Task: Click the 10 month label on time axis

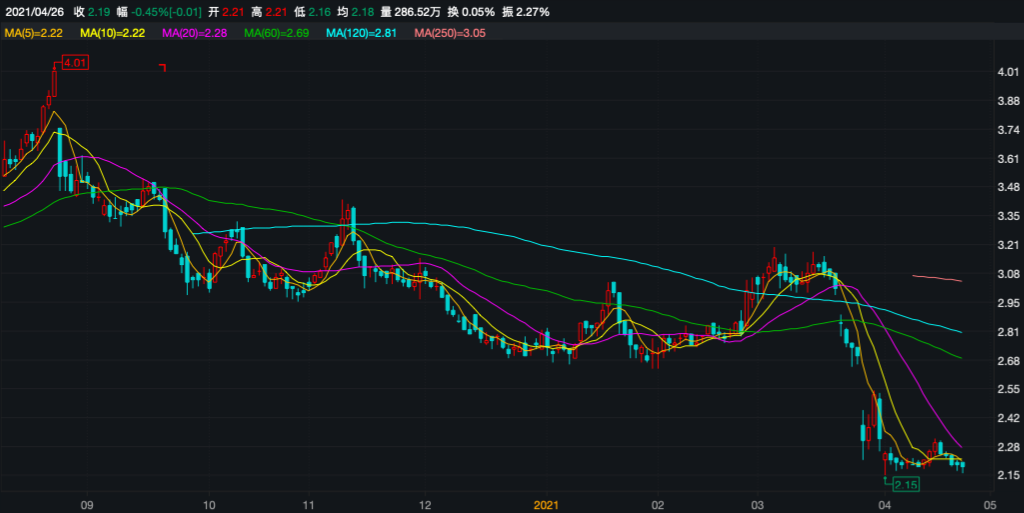Action: 209,505
